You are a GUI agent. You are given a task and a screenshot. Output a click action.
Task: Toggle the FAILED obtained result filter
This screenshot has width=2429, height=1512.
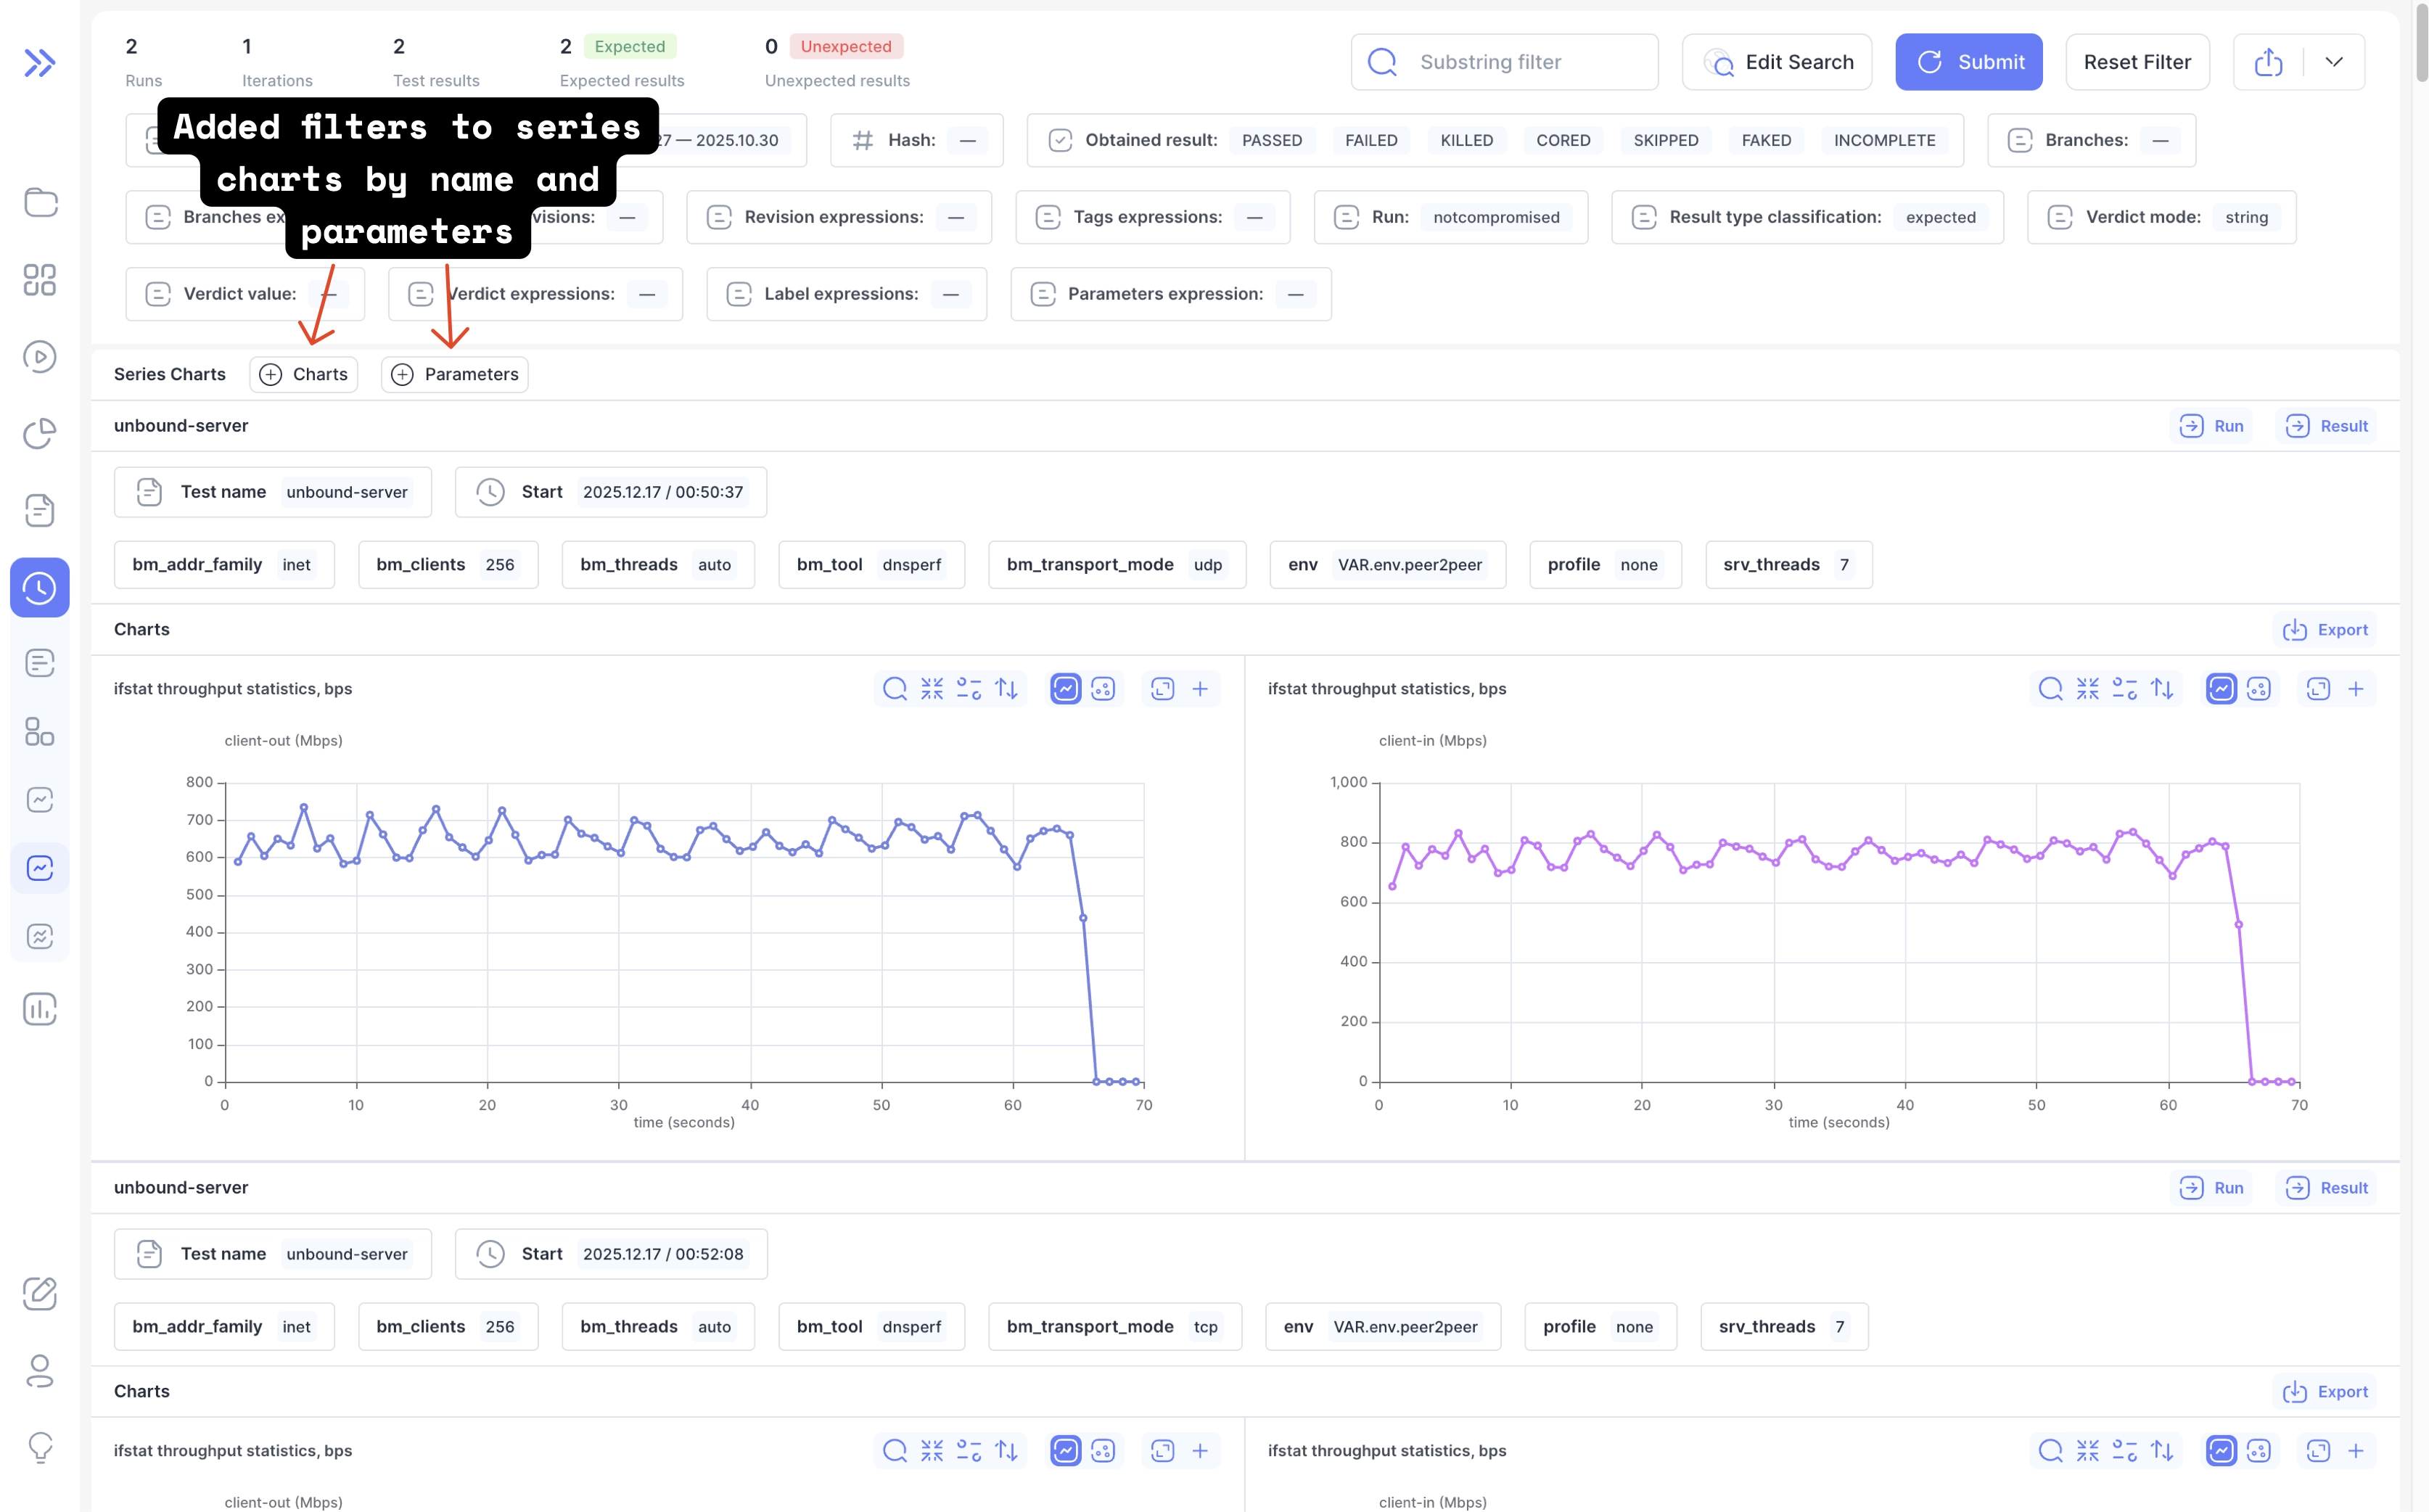coord(1371,140)
